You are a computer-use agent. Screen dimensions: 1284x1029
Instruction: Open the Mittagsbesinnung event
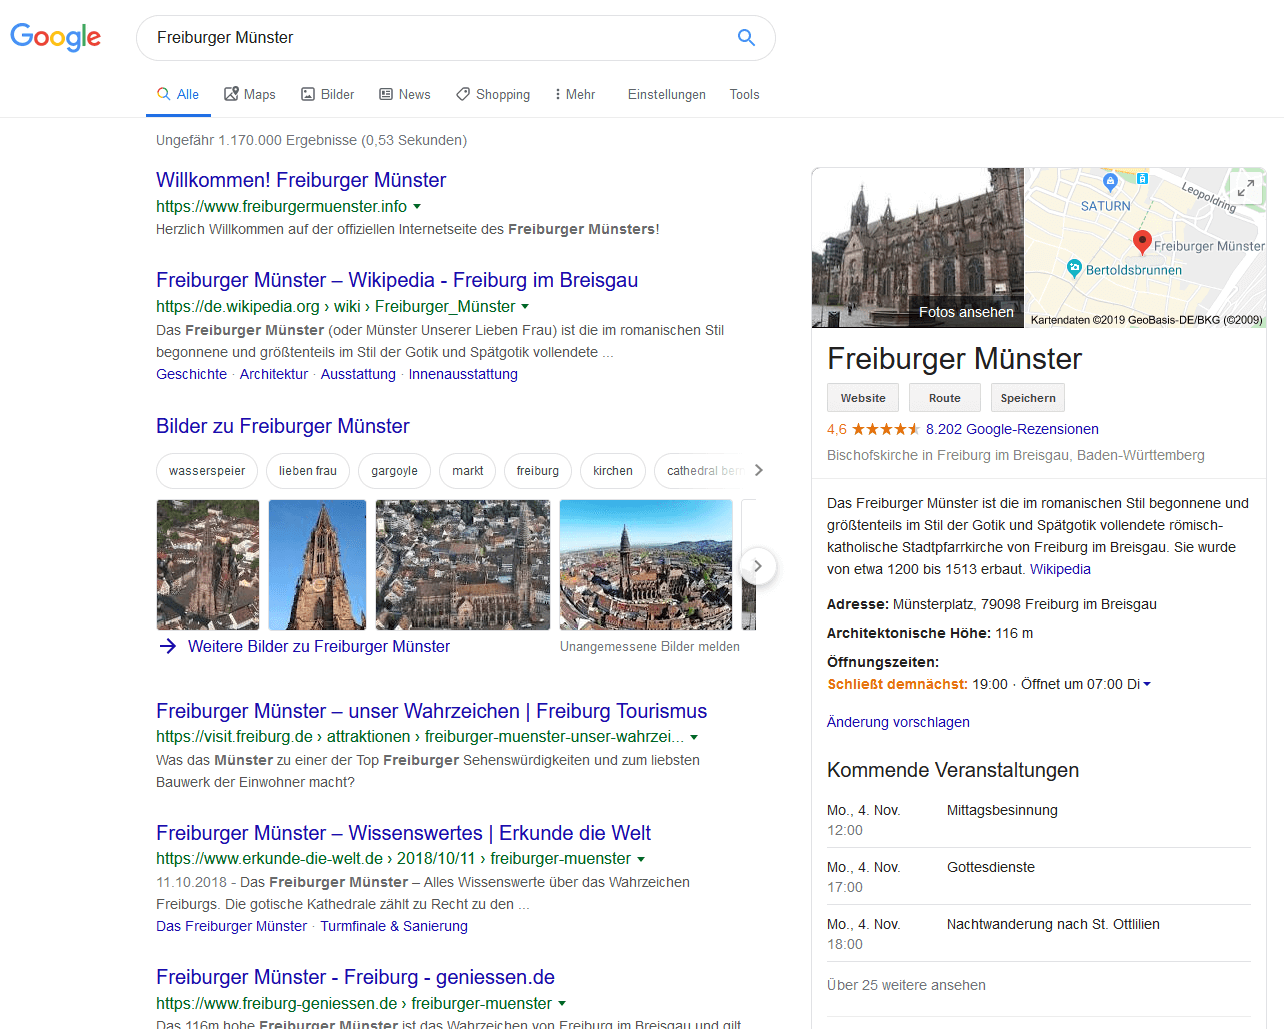1002,810
